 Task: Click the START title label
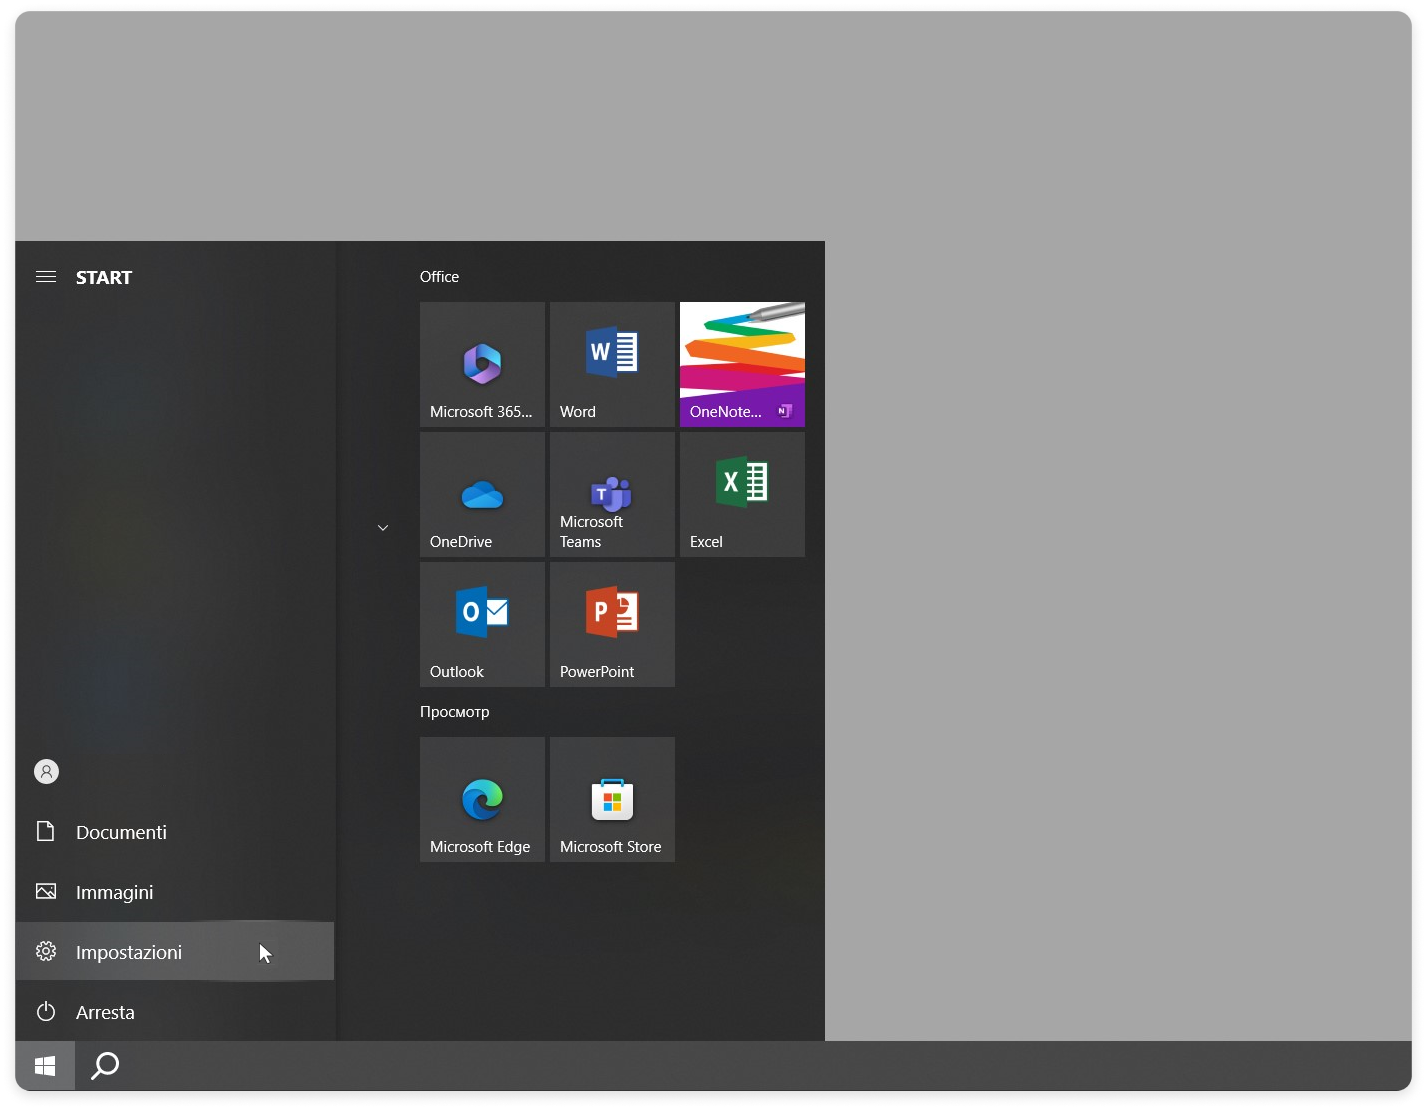104,278
